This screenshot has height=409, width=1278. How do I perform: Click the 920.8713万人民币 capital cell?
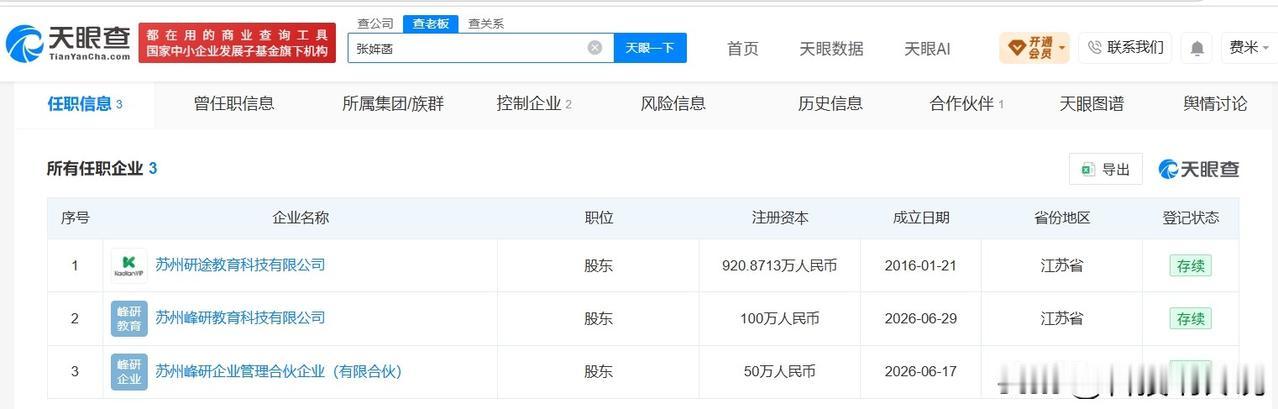pos(780,265)
